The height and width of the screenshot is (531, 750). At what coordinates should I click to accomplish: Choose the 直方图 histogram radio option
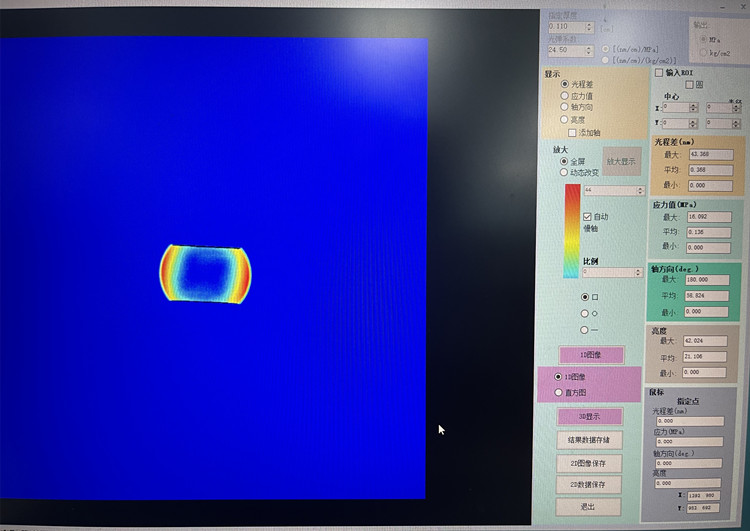point(558,393)
